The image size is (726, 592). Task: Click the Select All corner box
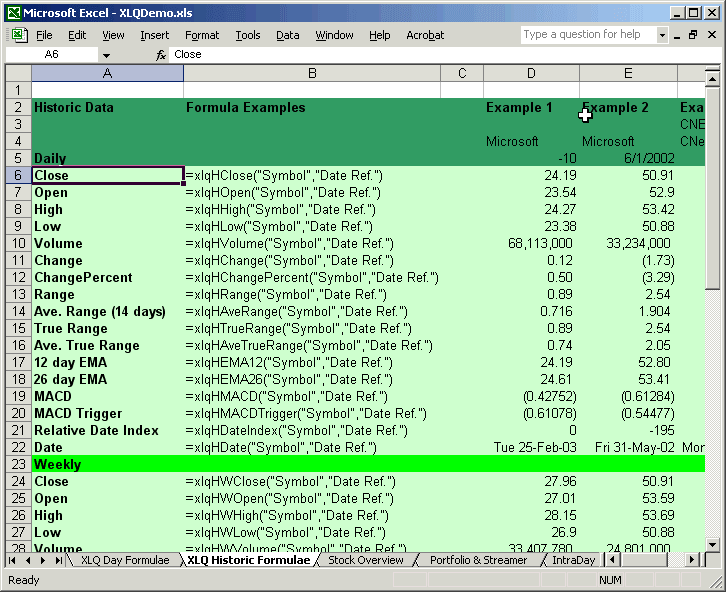18,74
